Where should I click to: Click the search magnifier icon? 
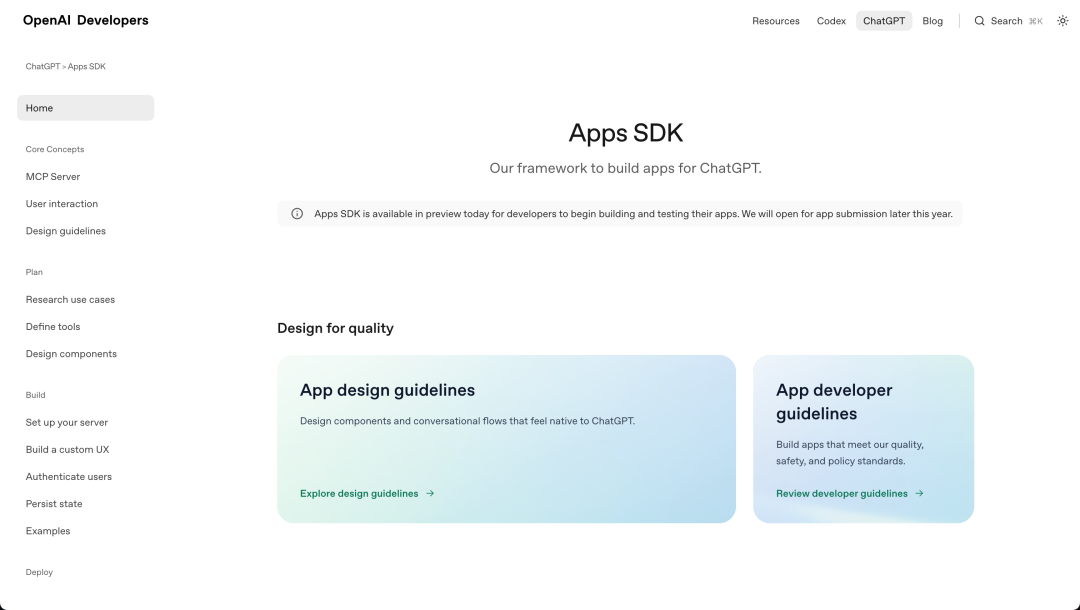[x=980, y=21]
